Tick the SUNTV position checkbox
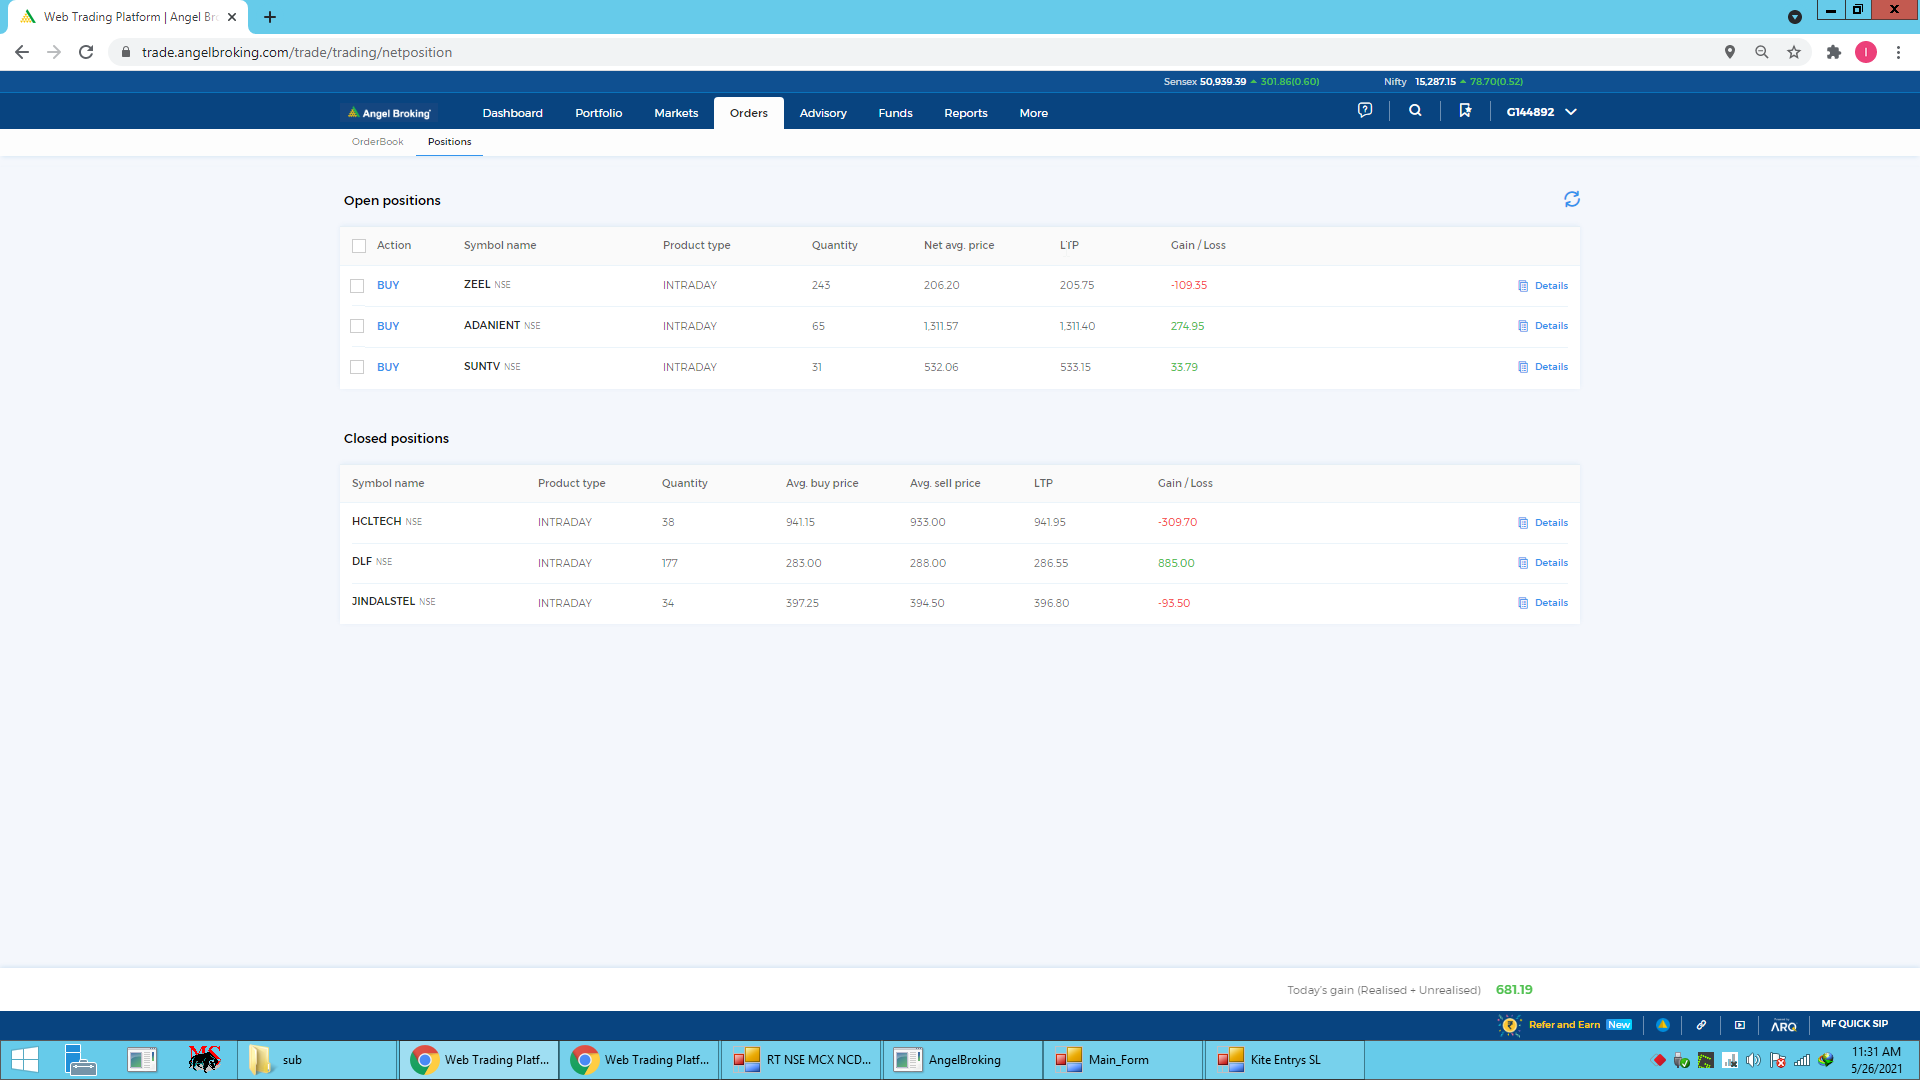The image size is (1920, 1080). pos(357,367)
